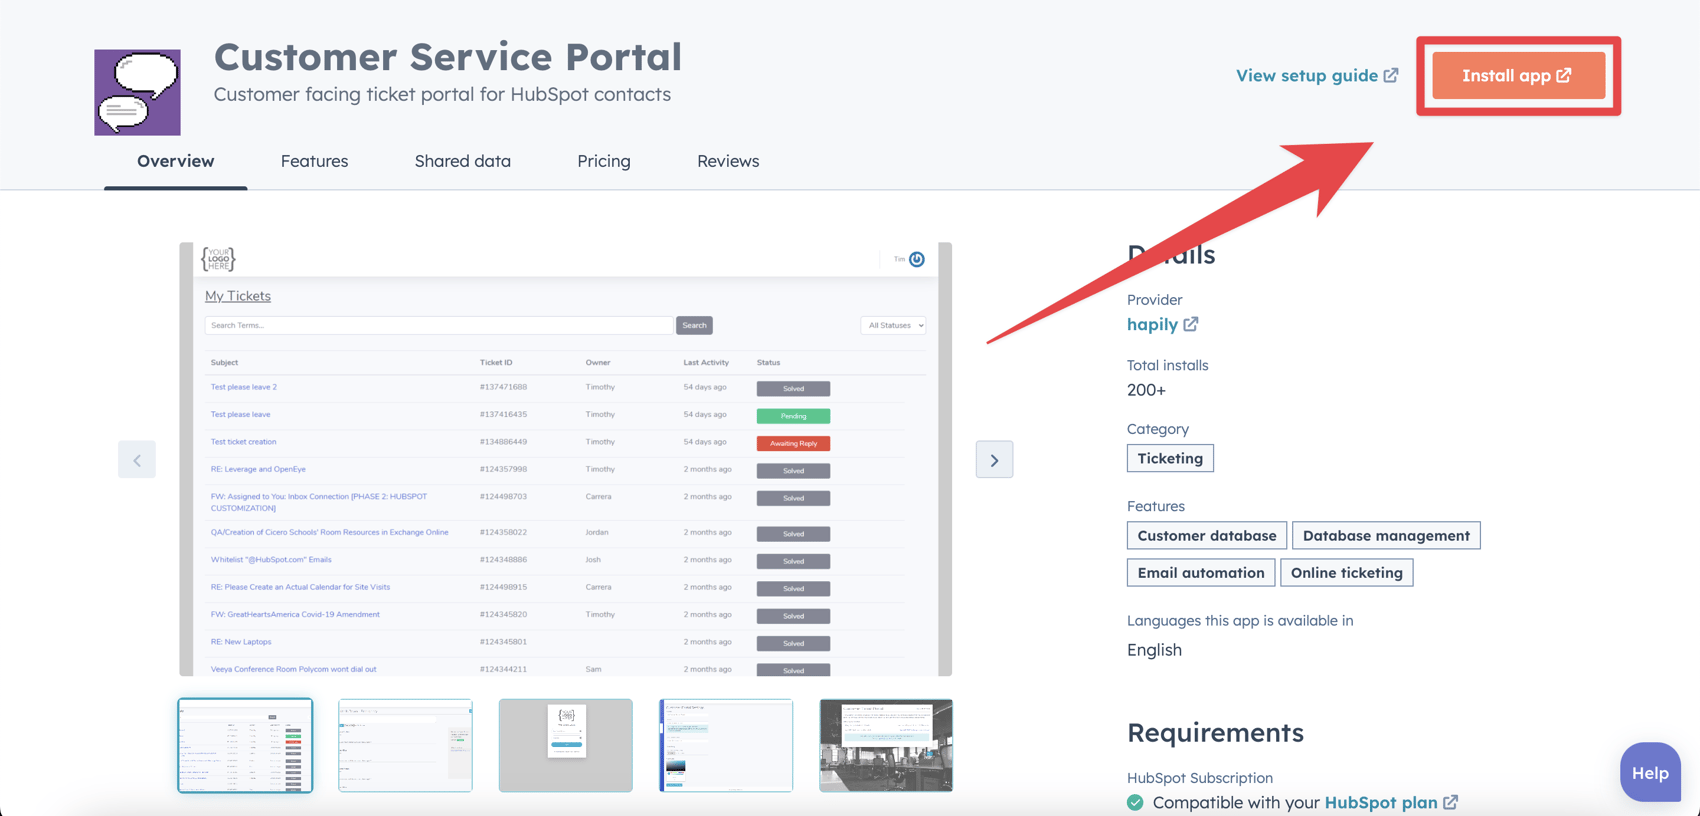This screenshot has height=816, width=1700.
Task: Open the hapily provider link
Action: pyautogui.click(x=1152, y=324)
